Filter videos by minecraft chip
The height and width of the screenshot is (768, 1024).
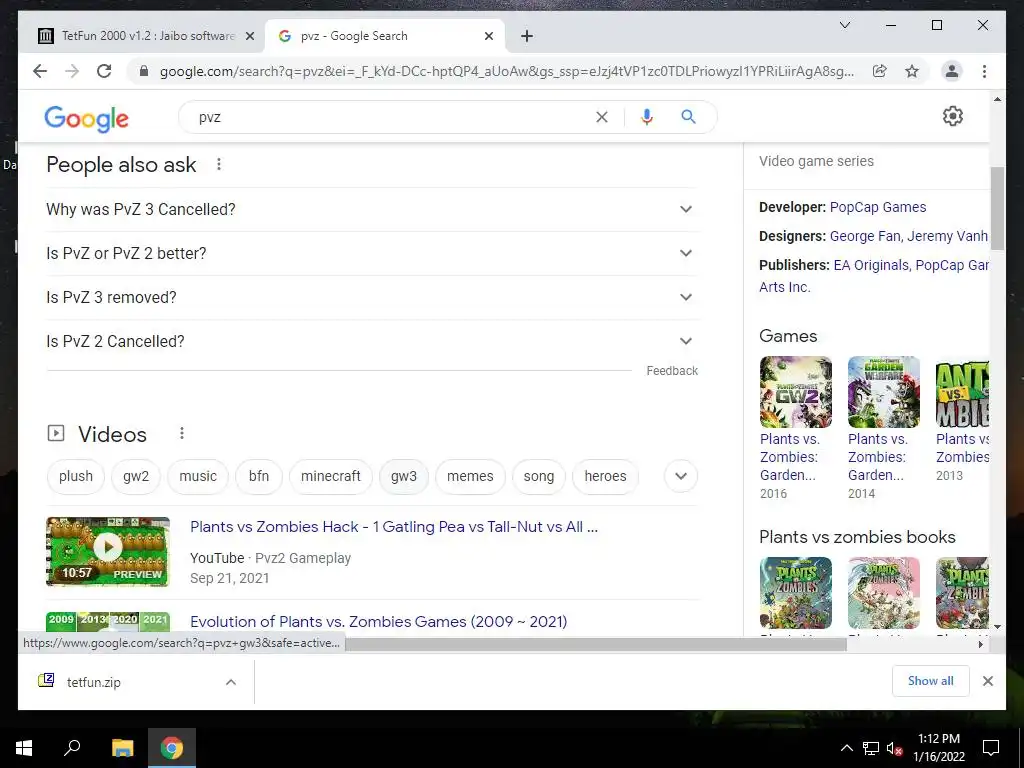point(330,476)
